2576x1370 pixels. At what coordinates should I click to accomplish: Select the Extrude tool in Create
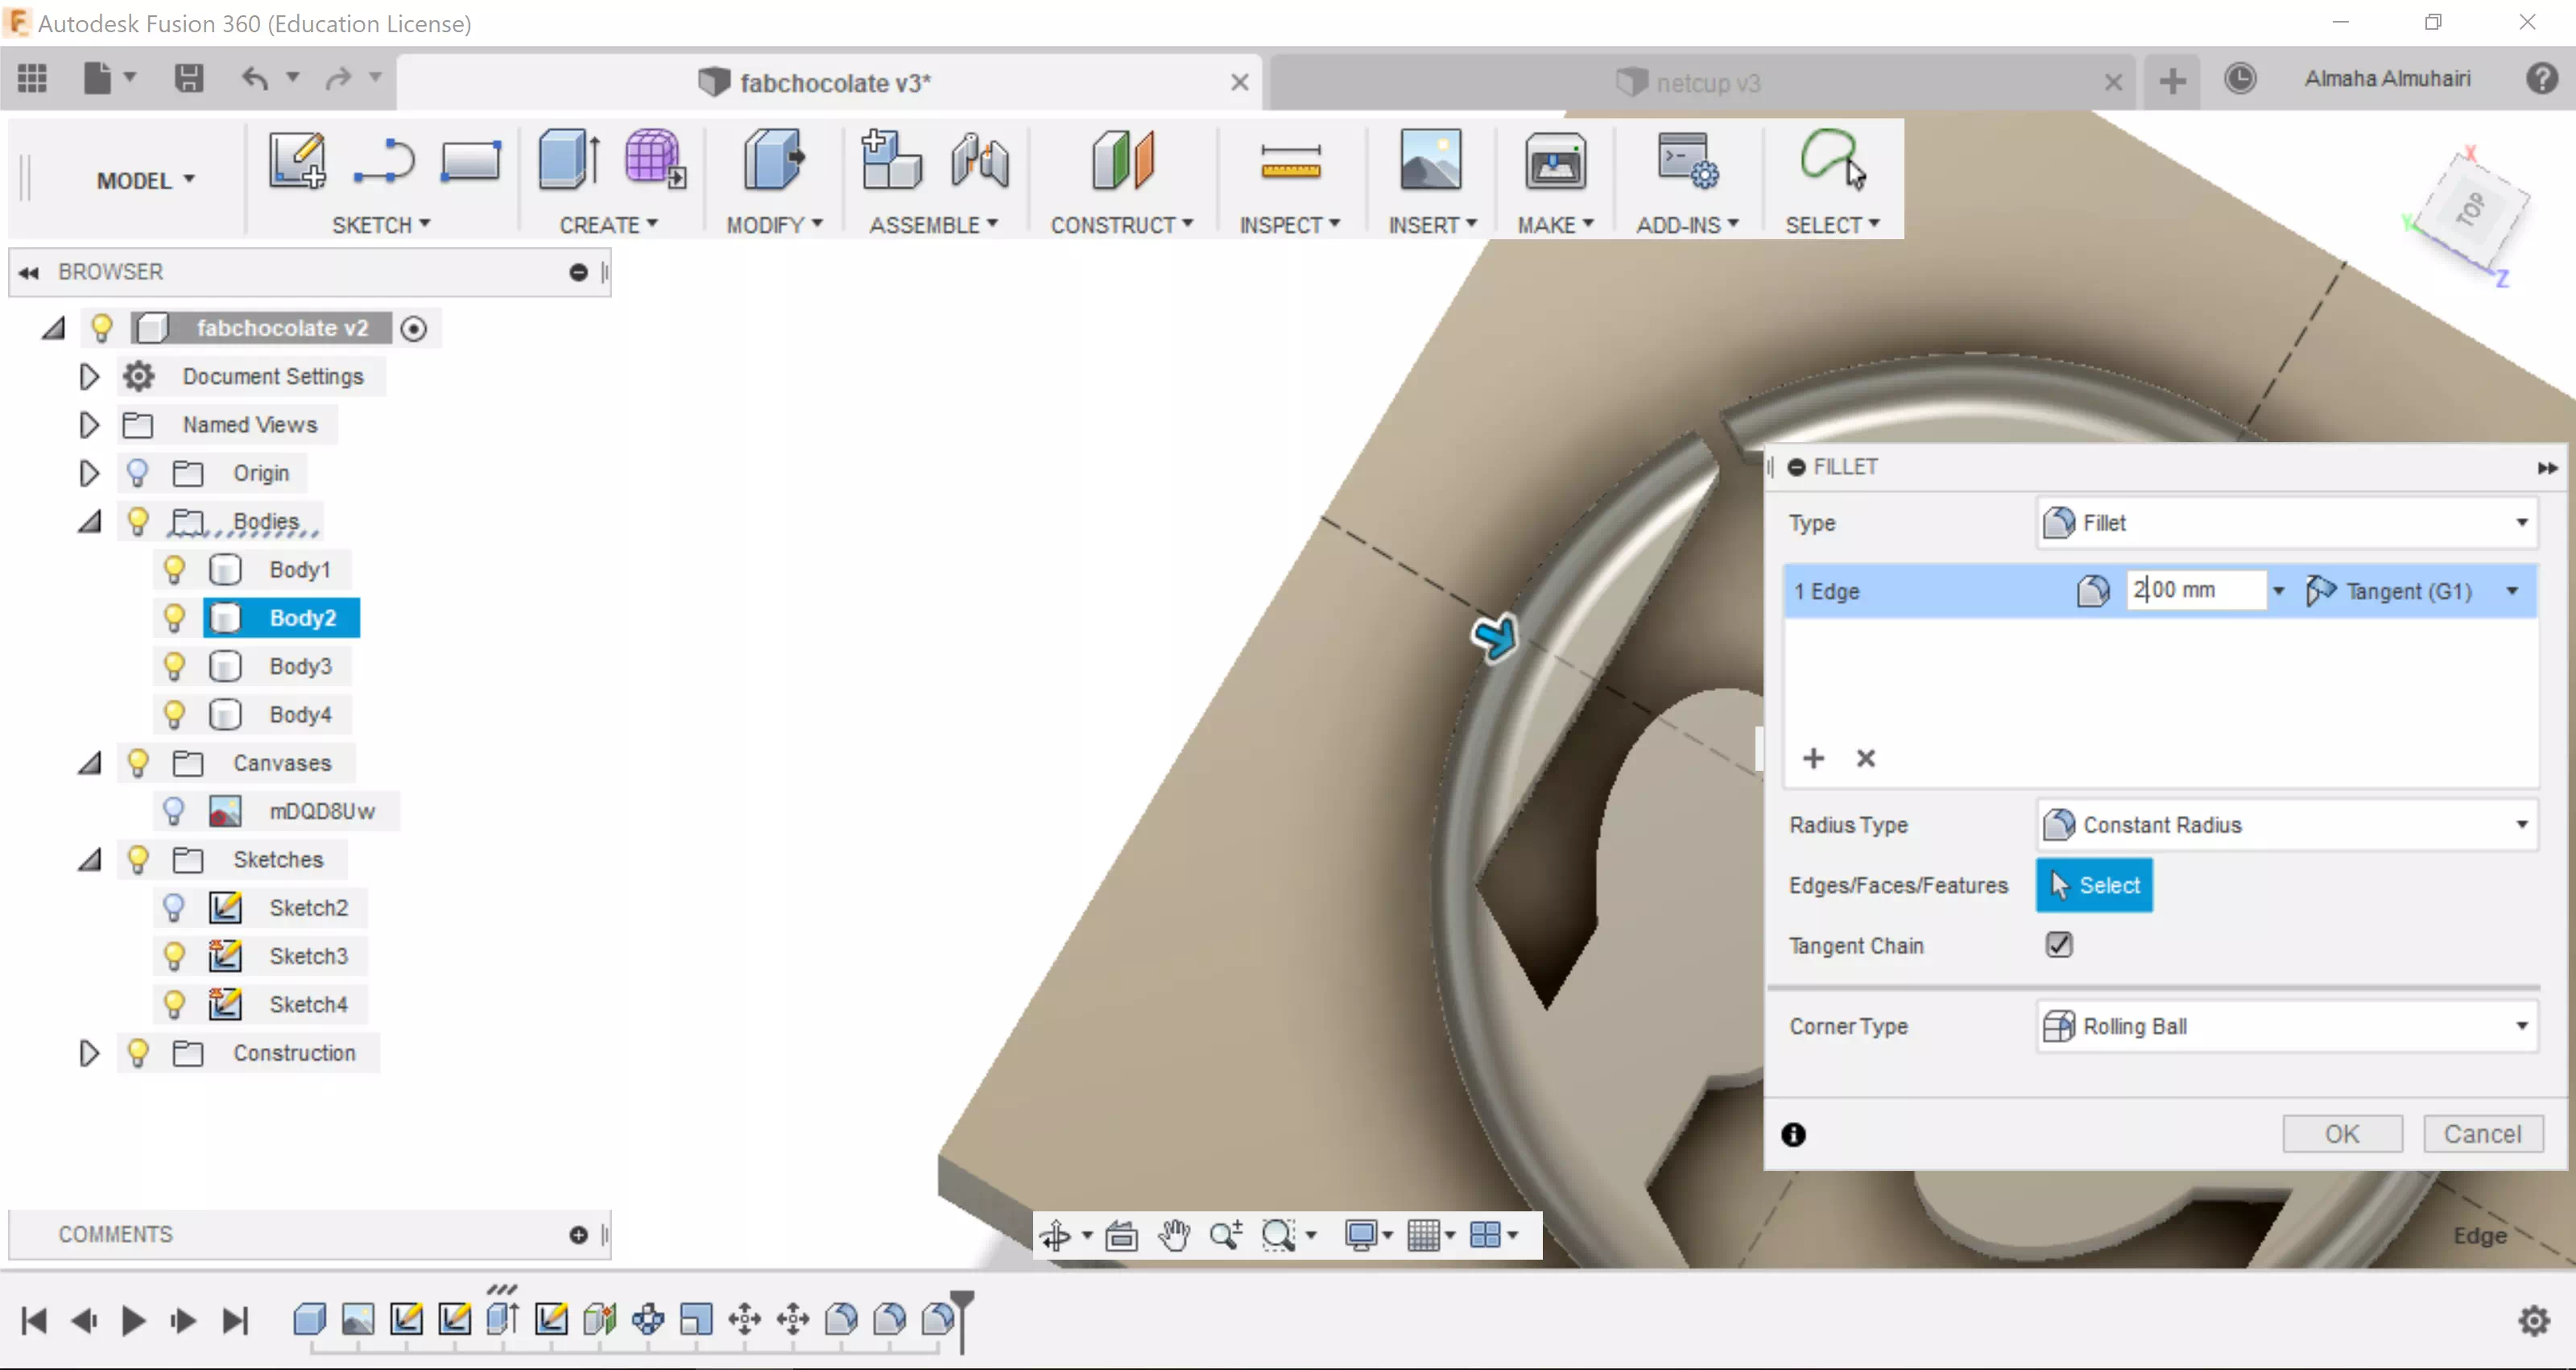pos(568,160)
